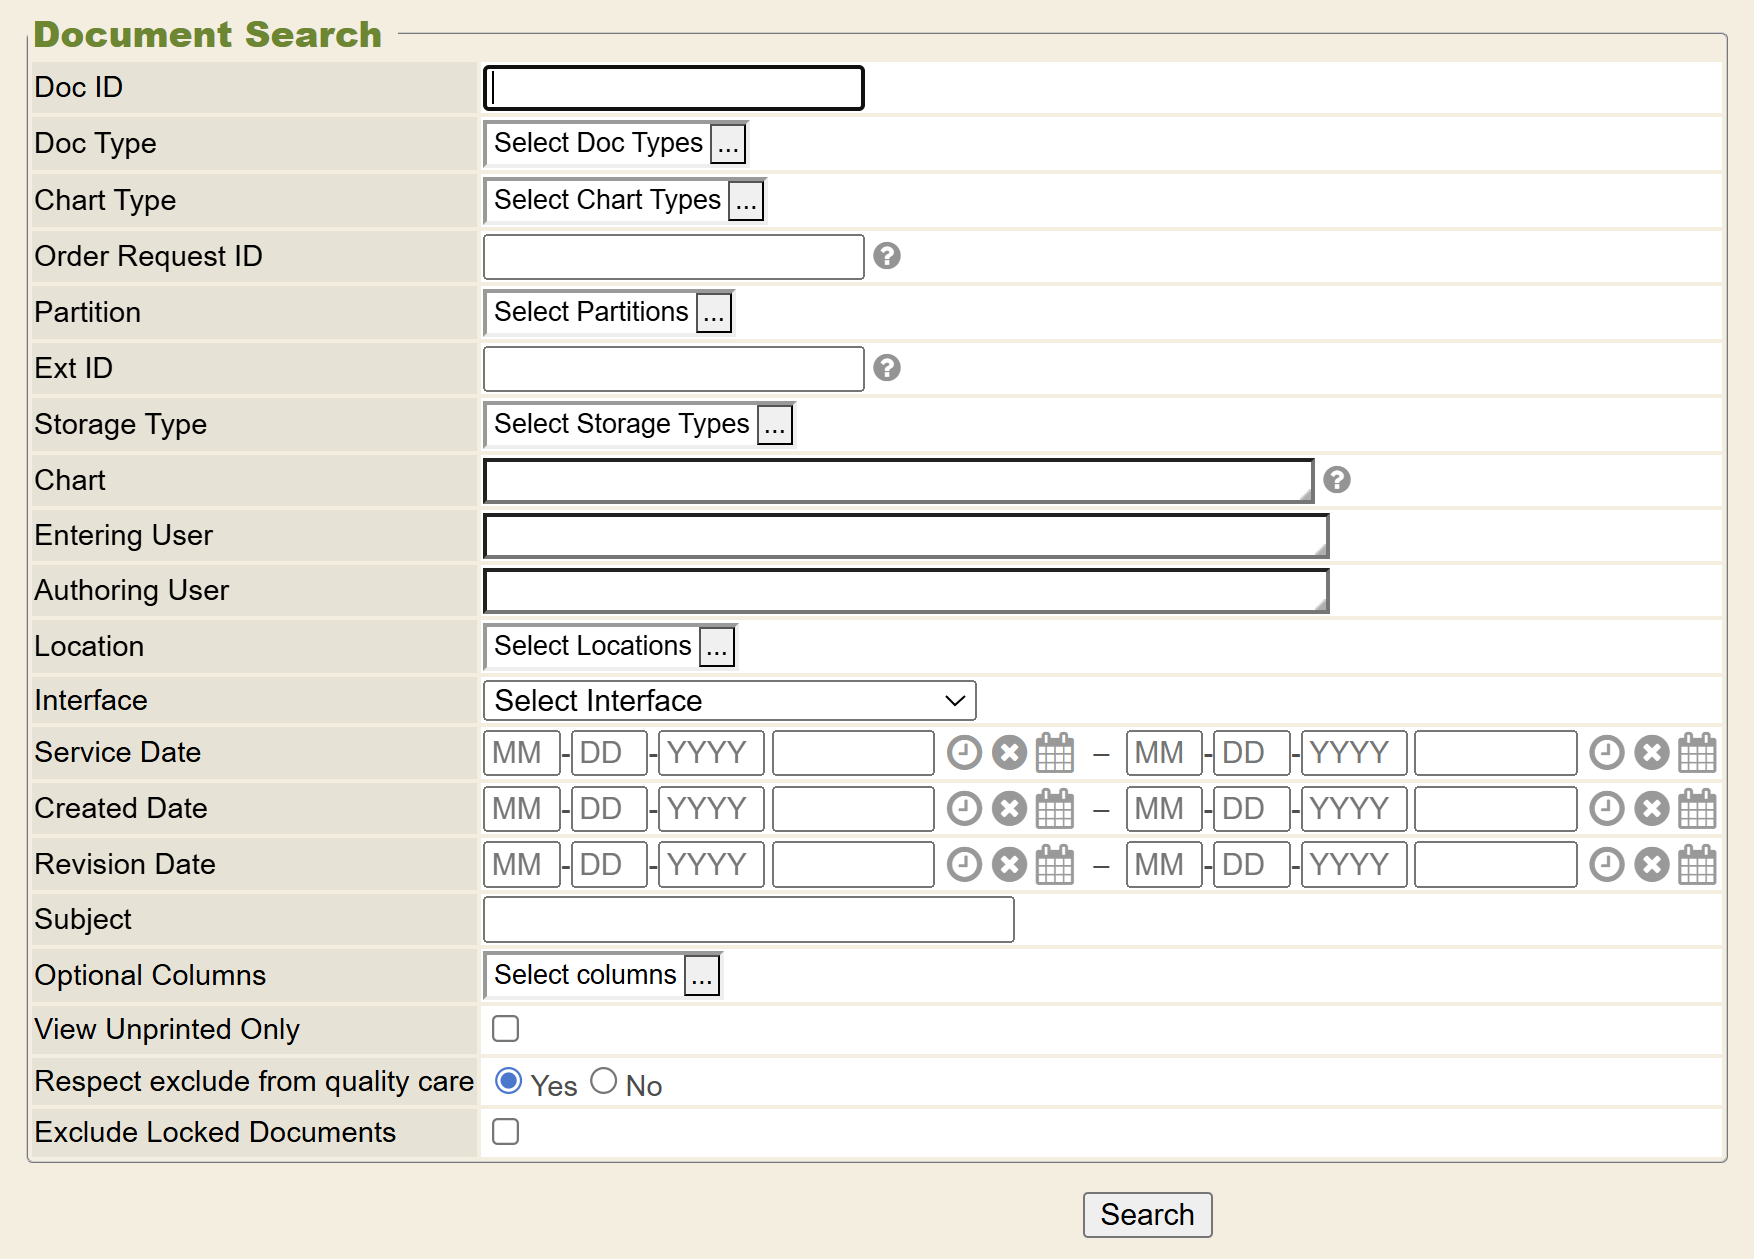Click the help icon beside Ext ID field

(886, 368)
